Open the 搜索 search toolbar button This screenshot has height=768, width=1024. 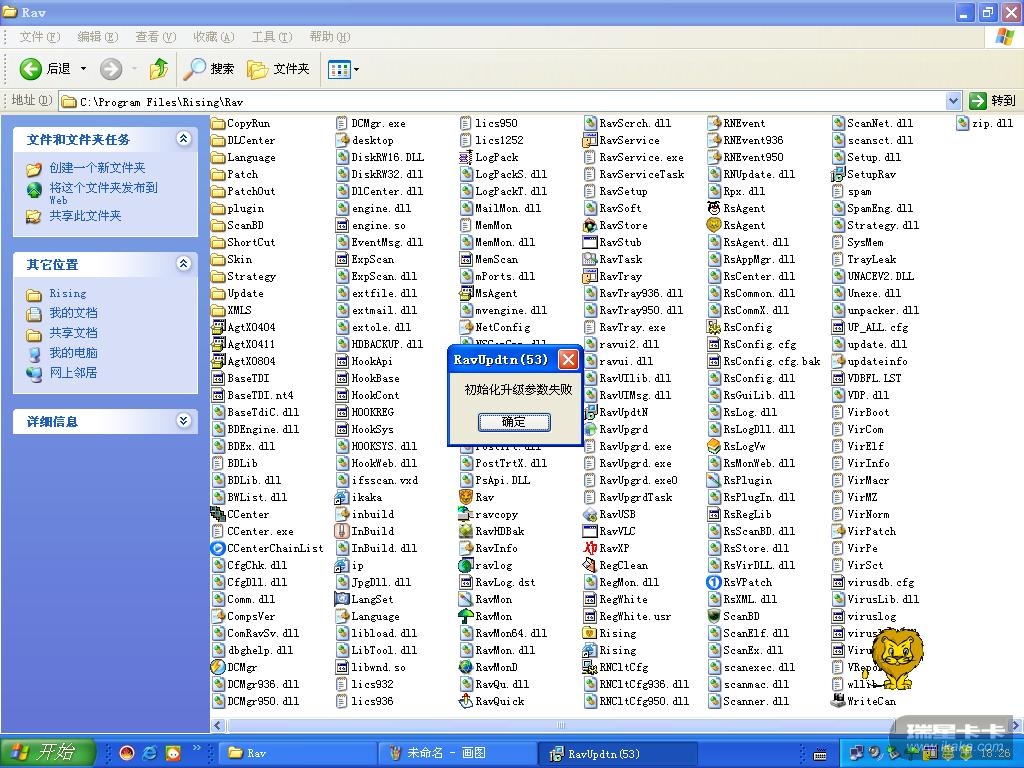[209, 69]
